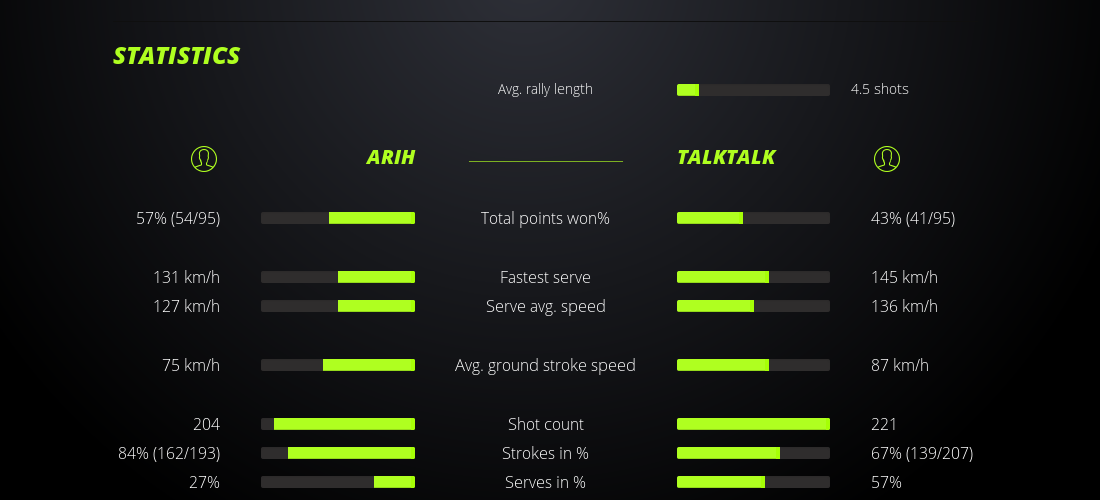Select the Total points won% label
The image size is (1100, 500).
tap(545, 218)
